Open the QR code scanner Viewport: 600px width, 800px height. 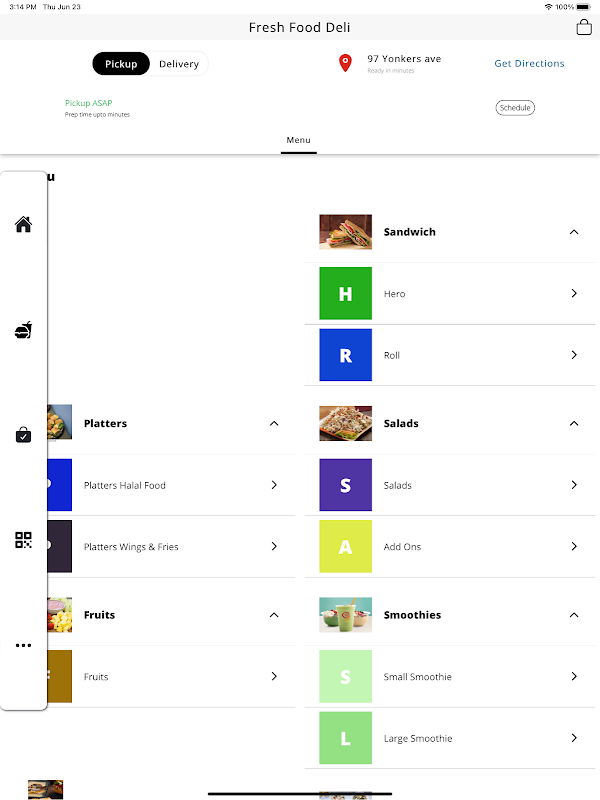24,540
